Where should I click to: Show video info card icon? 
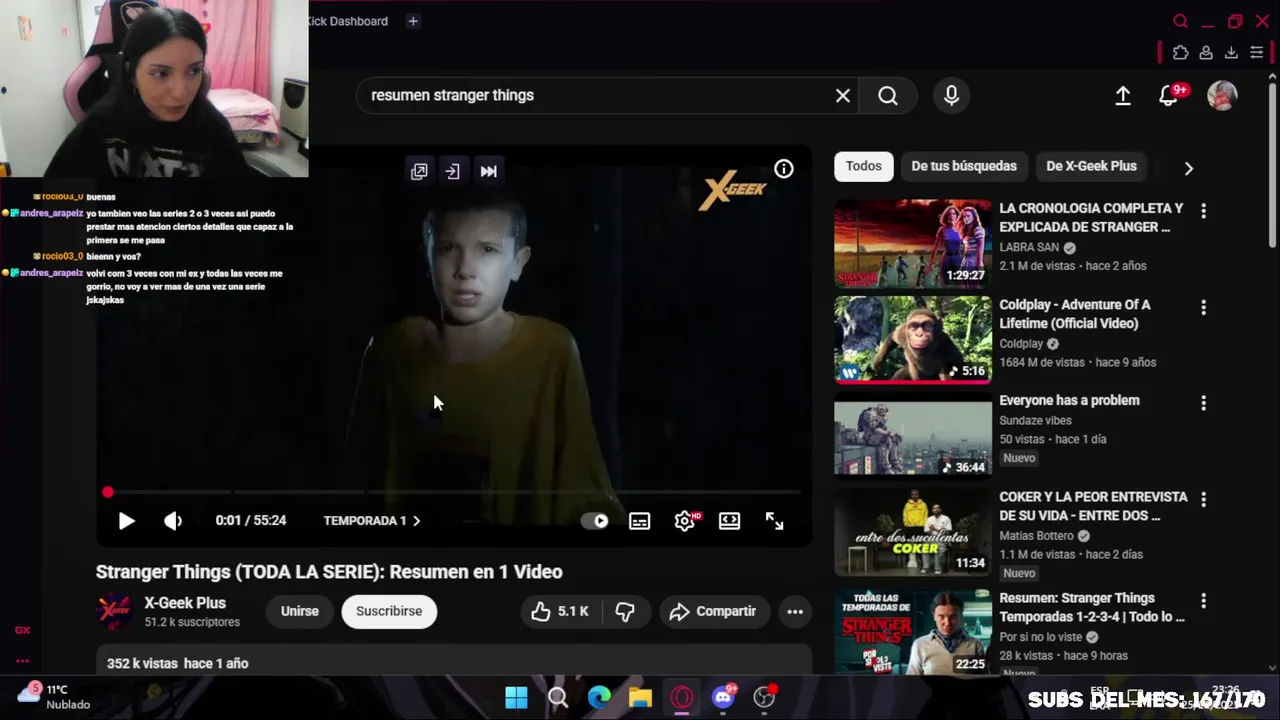[784, 169]
